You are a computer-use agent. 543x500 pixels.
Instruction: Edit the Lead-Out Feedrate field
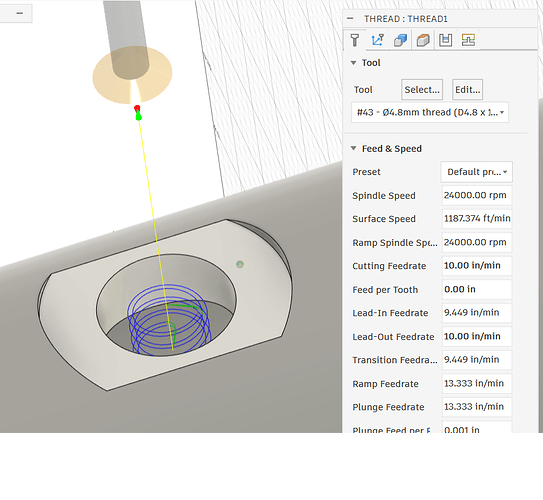coord(477,336)
